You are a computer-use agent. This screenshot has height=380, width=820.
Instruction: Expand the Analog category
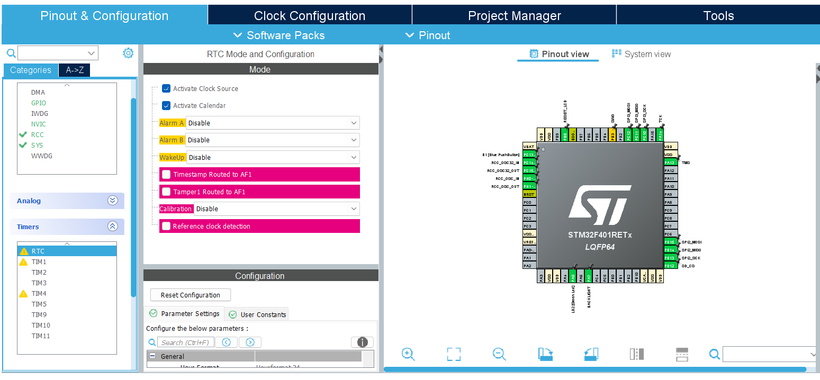coord(67,201)
